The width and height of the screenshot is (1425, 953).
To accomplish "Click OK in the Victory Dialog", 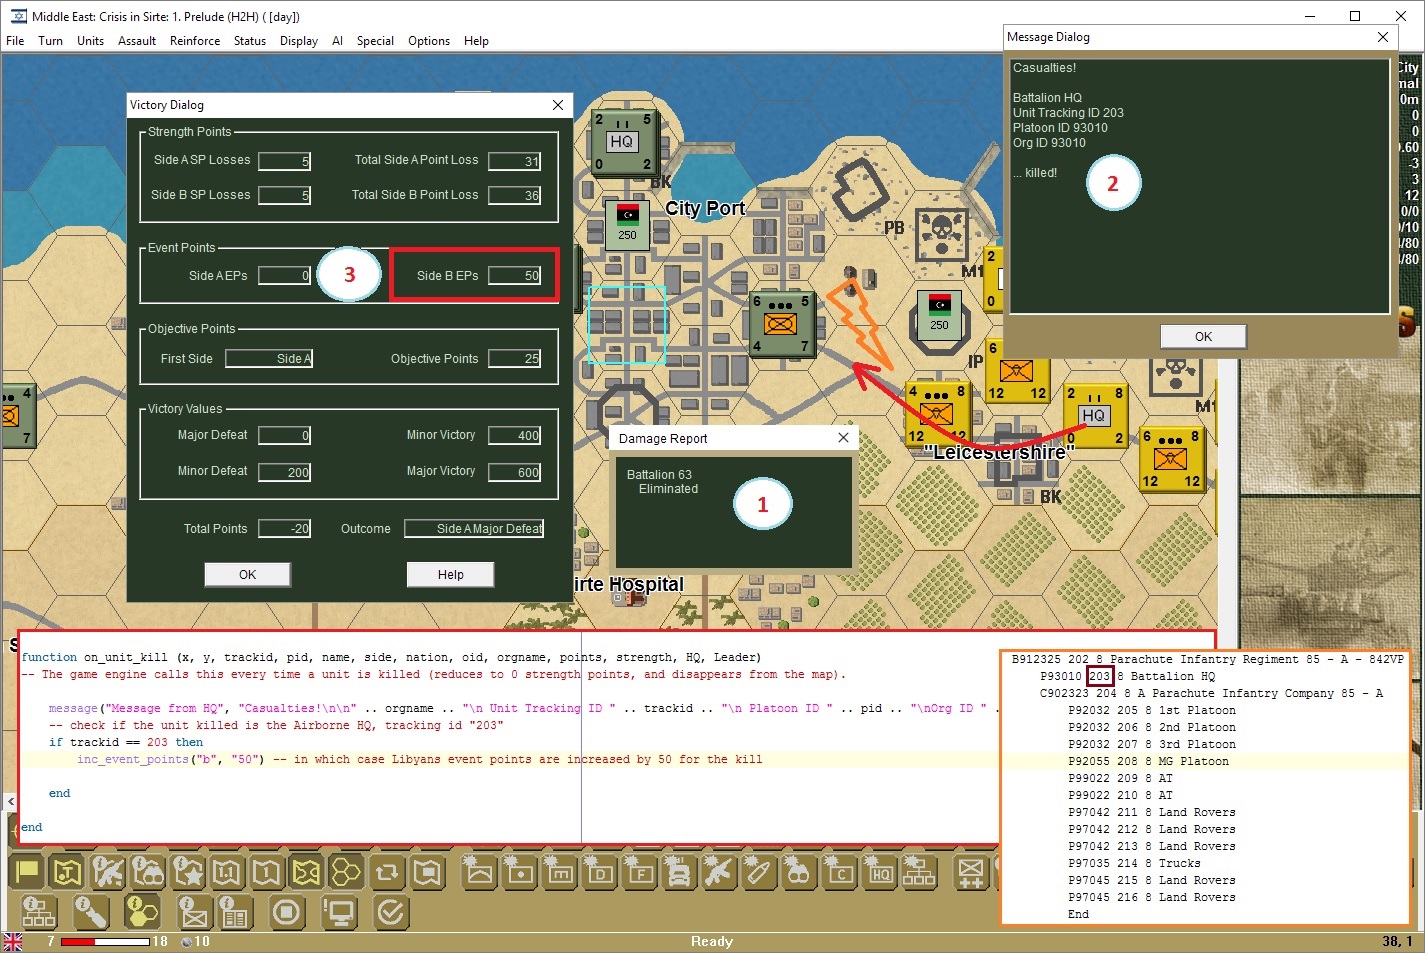I will pyautogui.click(x=248, y=575).
